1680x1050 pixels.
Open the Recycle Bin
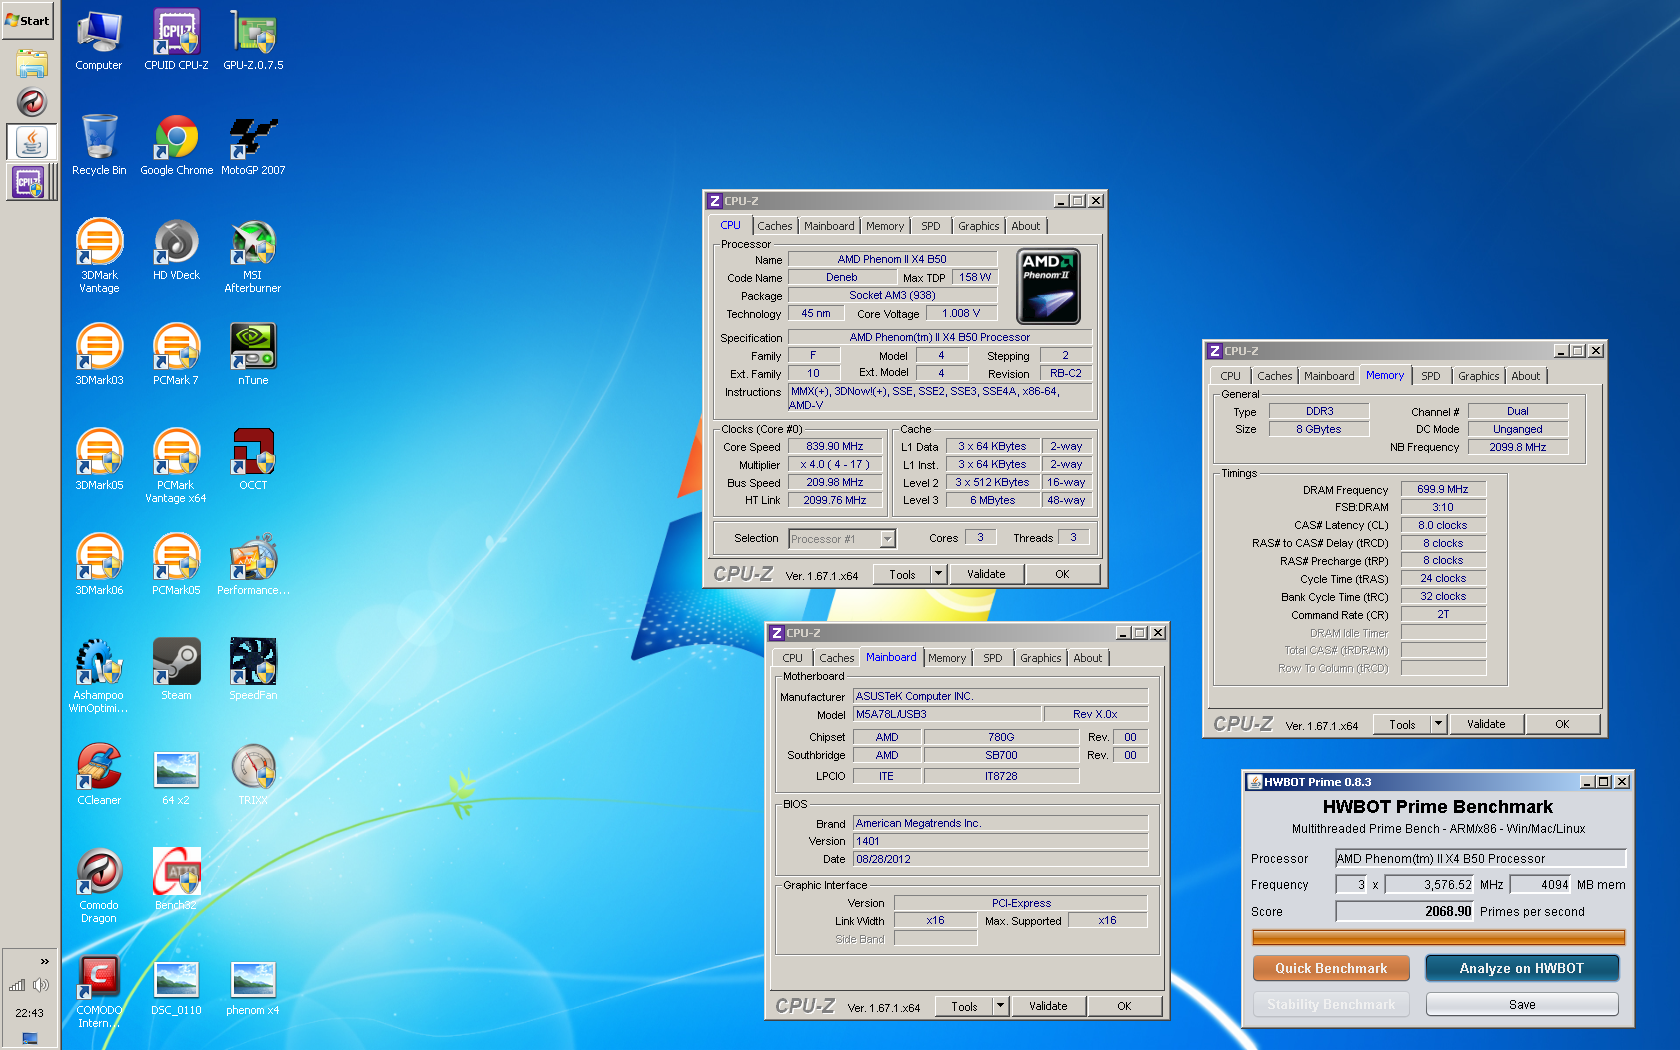coord(99,145)
